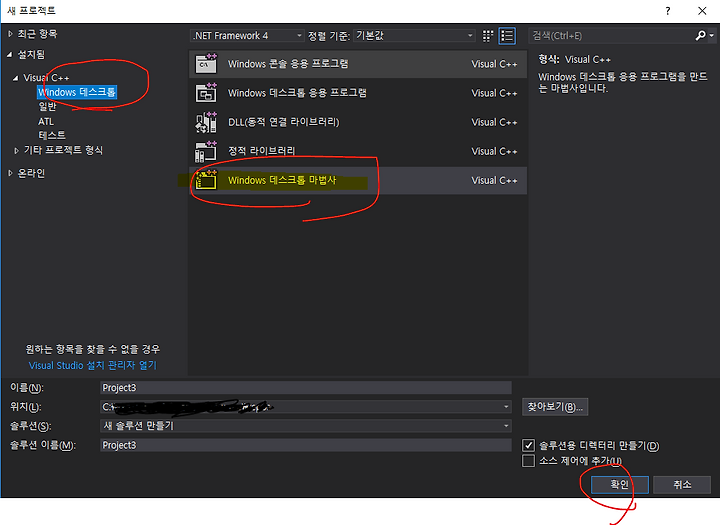Open Visual Studio 설치 관리자 열기 link
Screen dimensions: 720x525
93,365
